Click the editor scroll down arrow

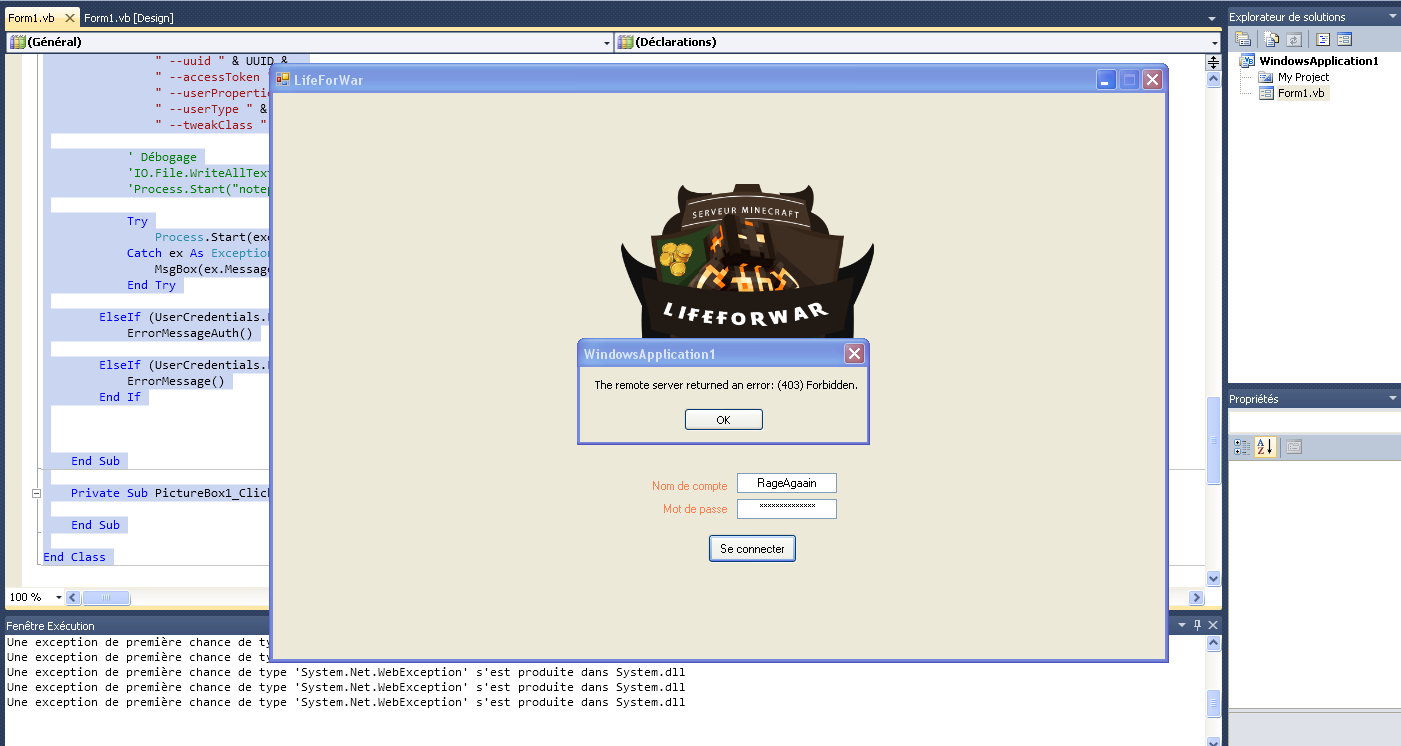(1213, 578)
